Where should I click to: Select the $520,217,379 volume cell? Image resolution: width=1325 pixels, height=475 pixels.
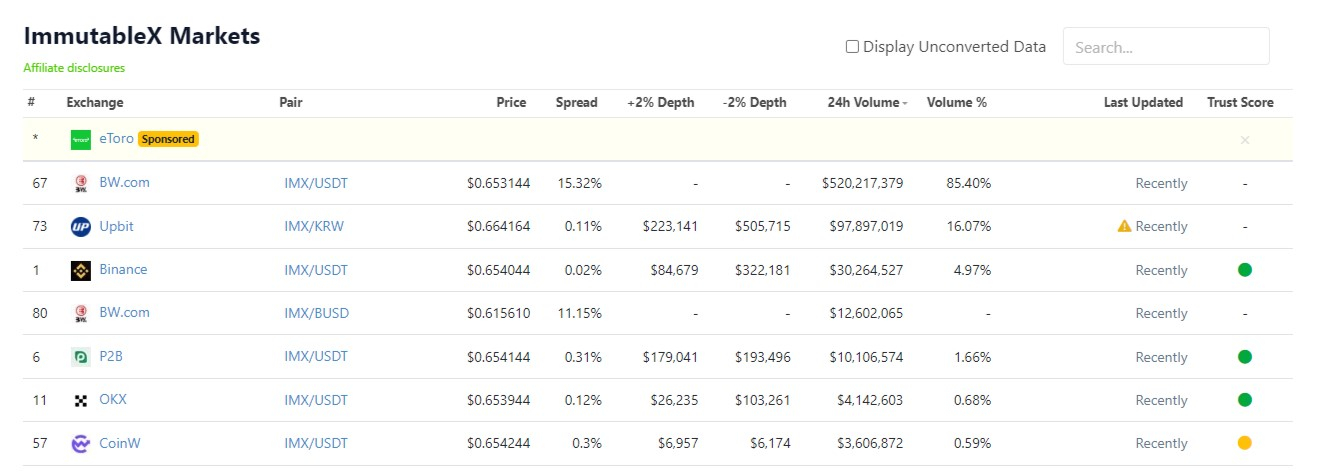click(862, 183)
